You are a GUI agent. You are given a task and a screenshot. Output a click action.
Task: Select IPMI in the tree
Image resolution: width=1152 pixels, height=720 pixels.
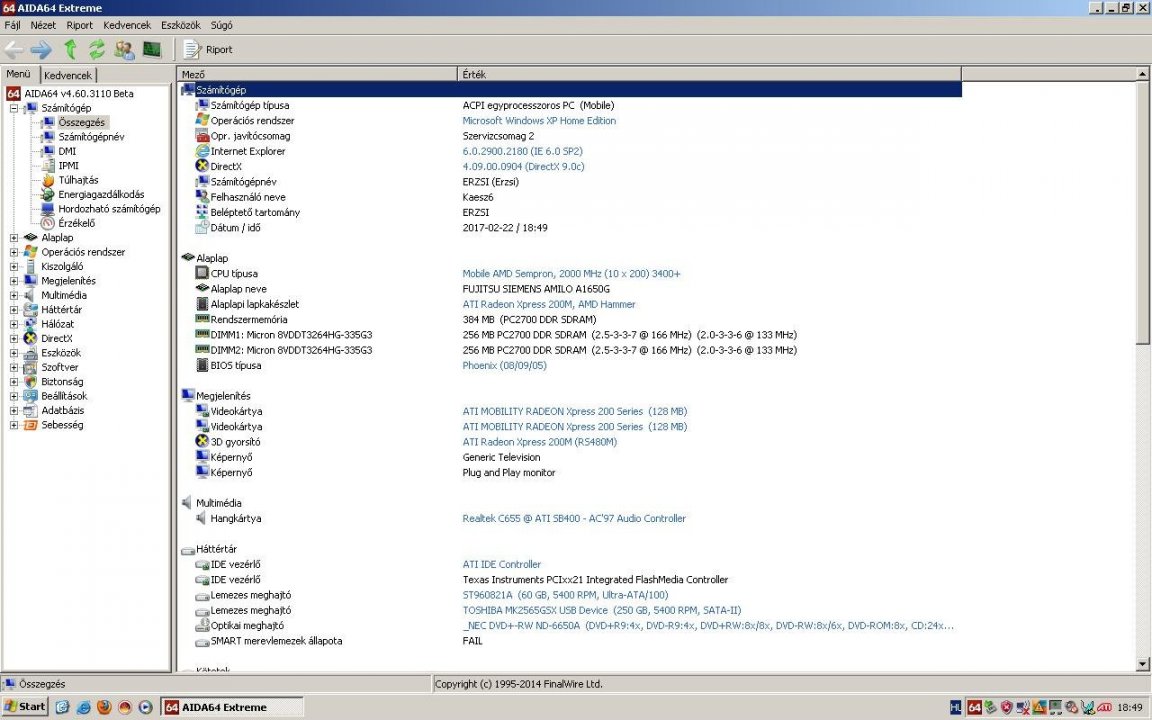click(x=68, y=165)
